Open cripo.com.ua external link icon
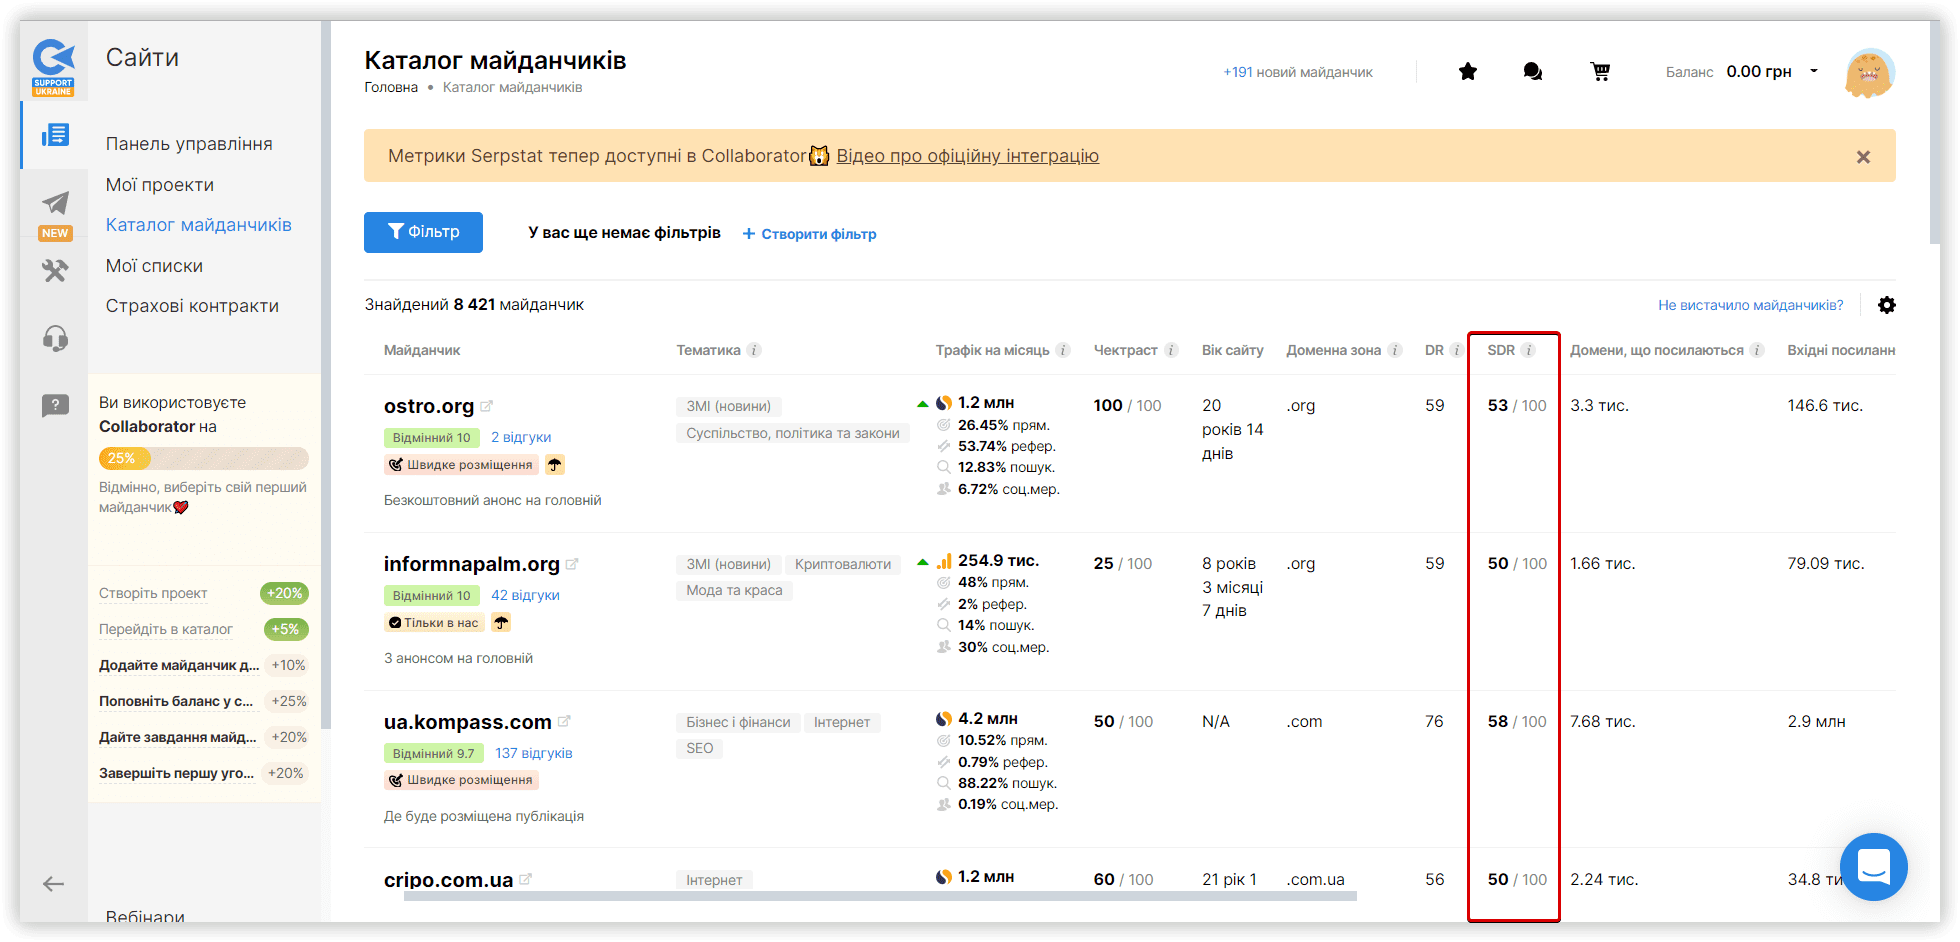Screen dimensions: 1960x942 526,879
